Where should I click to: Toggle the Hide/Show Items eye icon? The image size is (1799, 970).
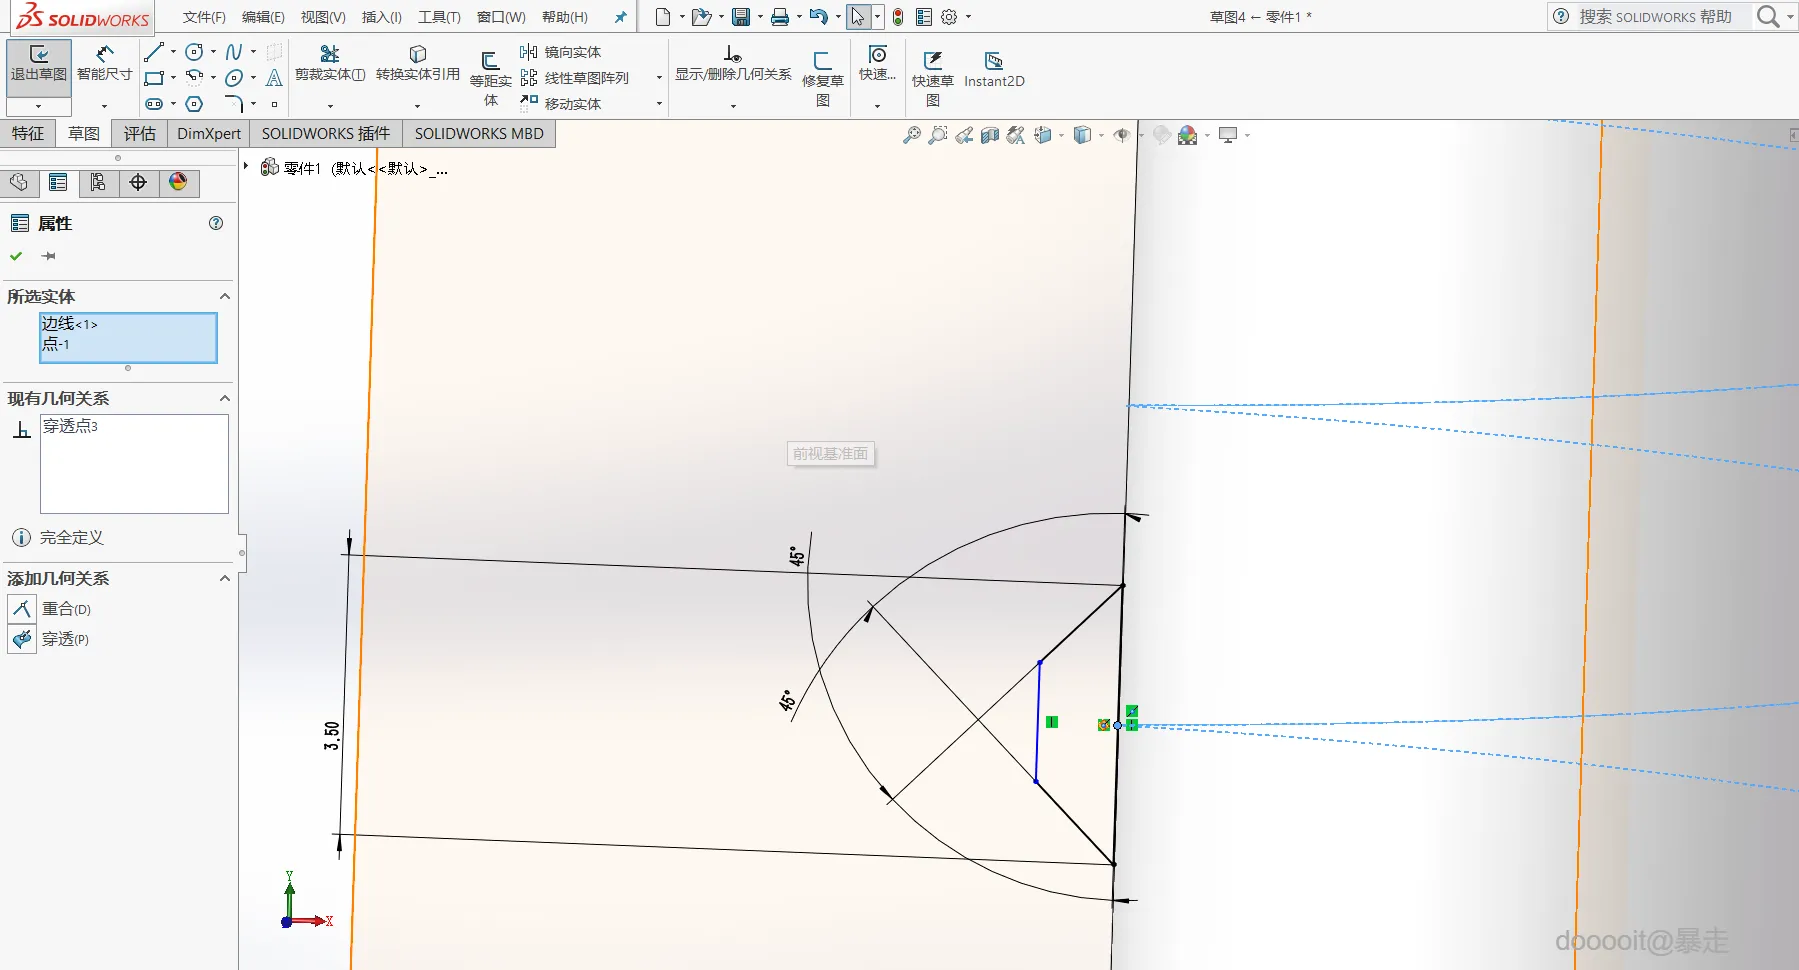[1122, 135]
